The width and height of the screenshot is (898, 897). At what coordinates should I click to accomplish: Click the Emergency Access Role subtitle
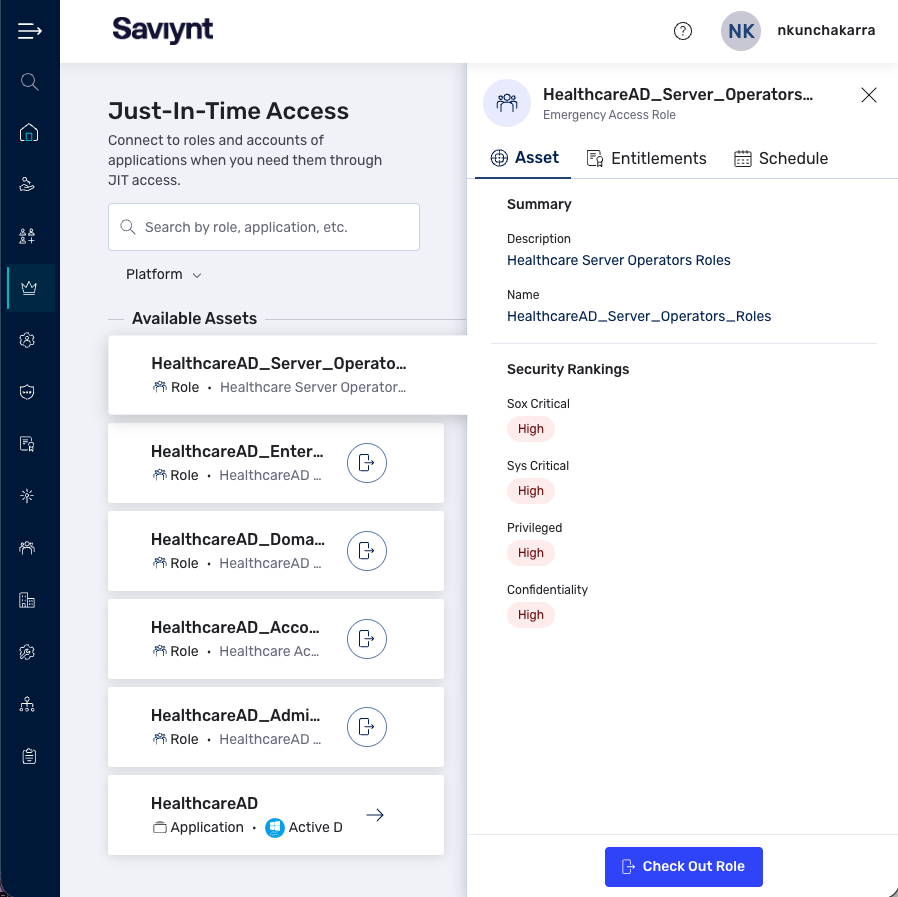(609, 115)
